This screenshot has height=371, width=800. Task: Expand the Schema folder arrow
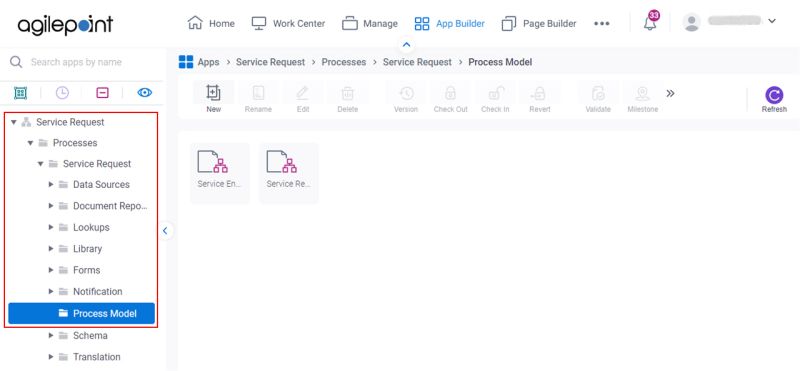coord(51,336)
